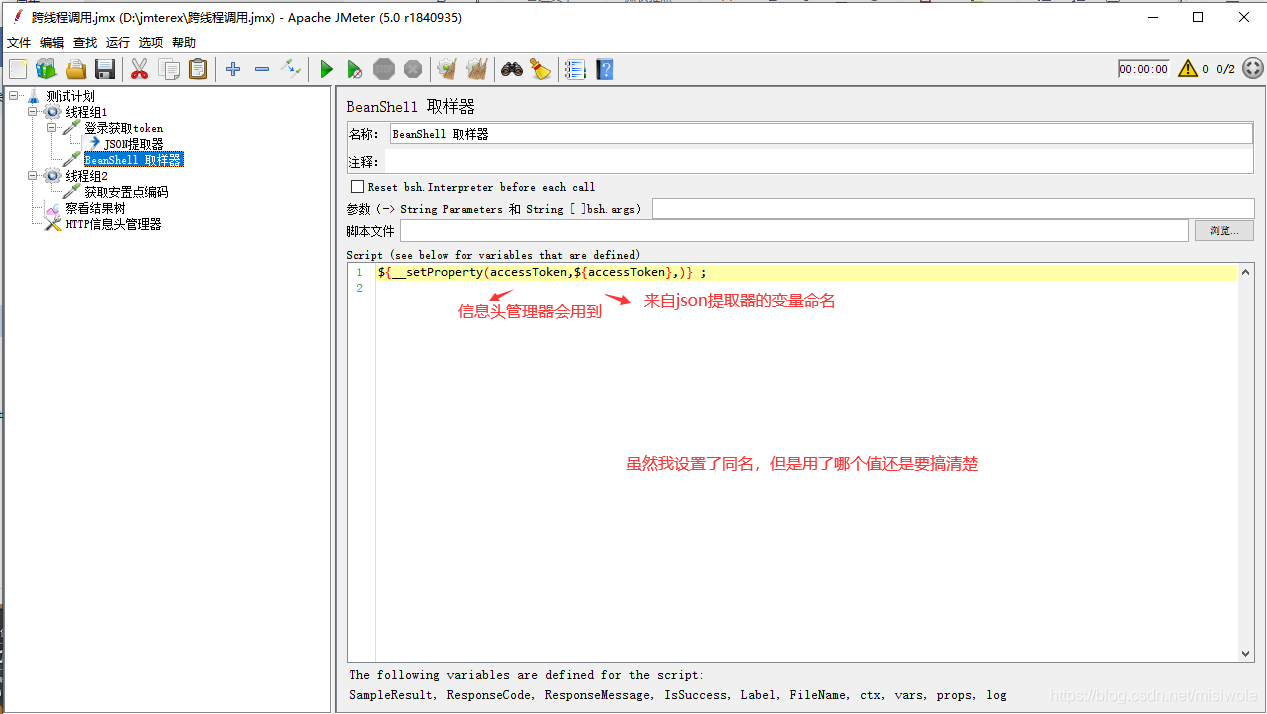Click the 注释 comment input field

click(x=819, y=161)
